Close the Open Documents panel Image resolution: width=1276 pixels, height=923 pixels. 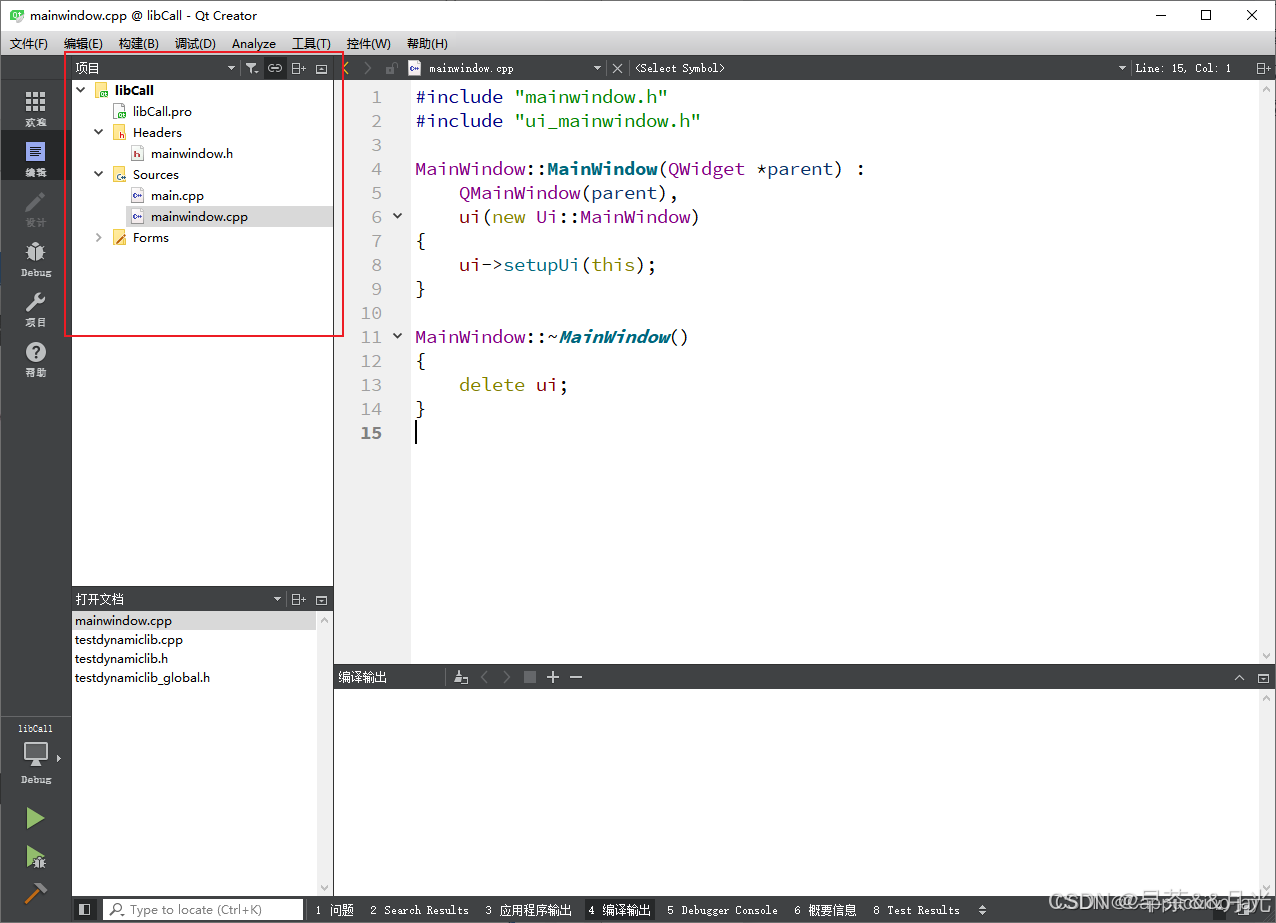tap(321, 599)
